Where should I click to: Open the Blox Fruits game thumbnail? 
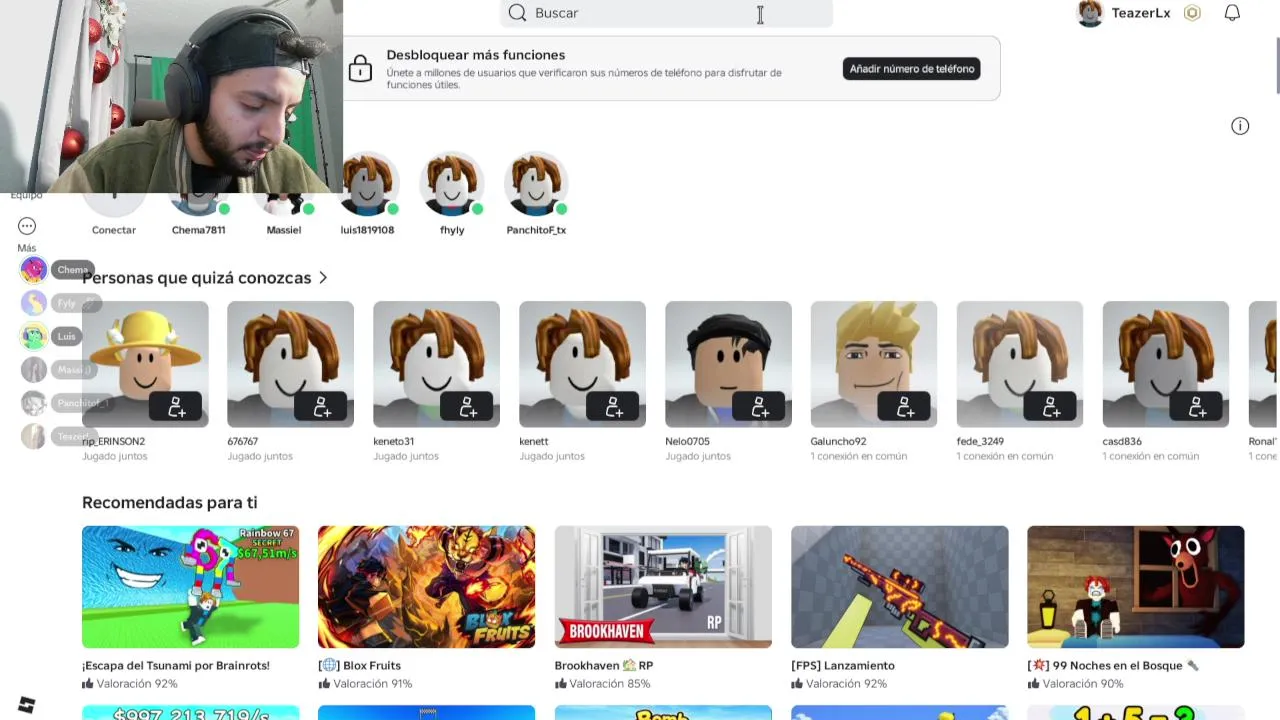point(426,587)
